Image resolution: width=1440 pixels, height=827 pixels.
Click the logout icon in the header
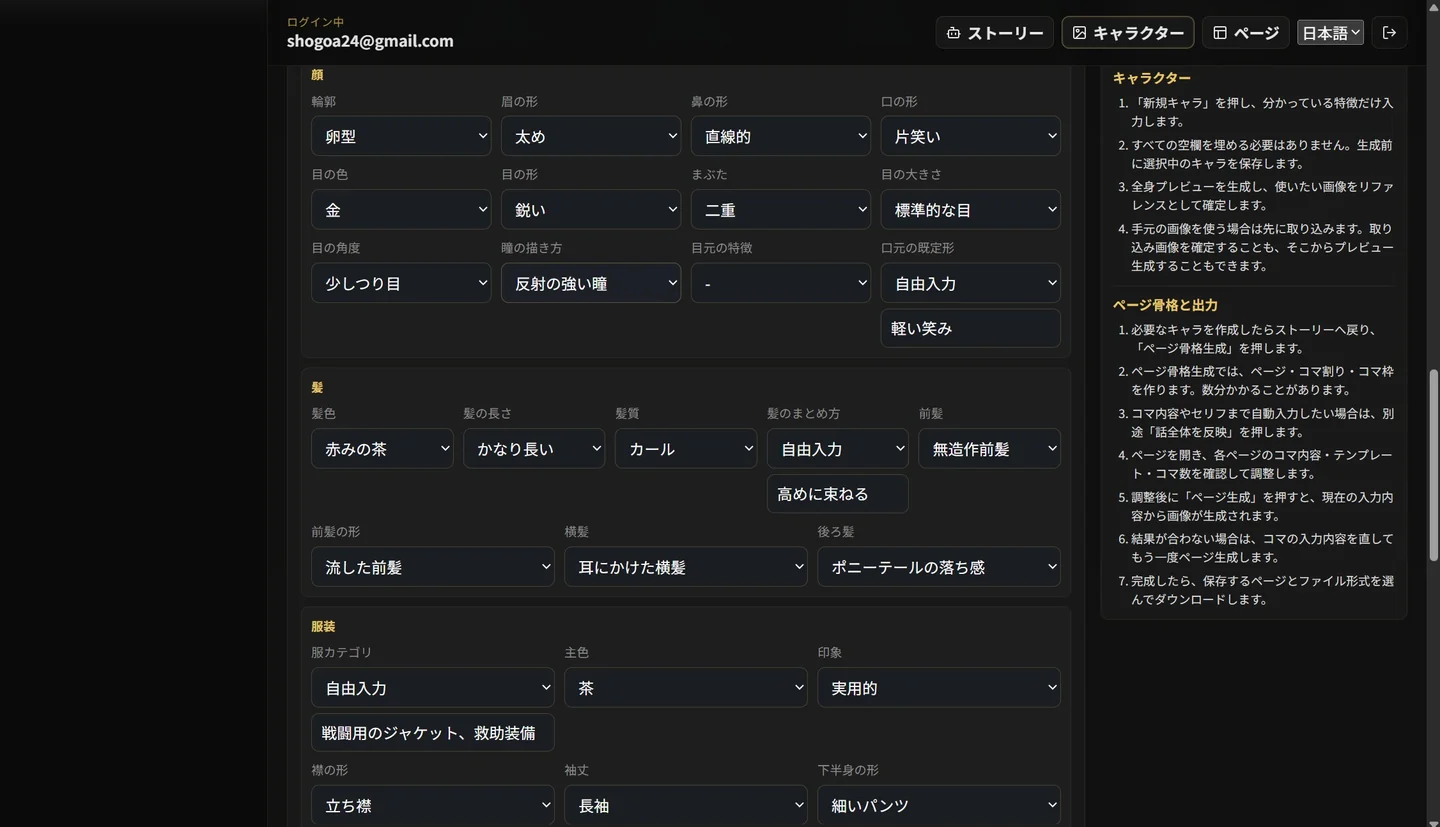click(1389, 33)
